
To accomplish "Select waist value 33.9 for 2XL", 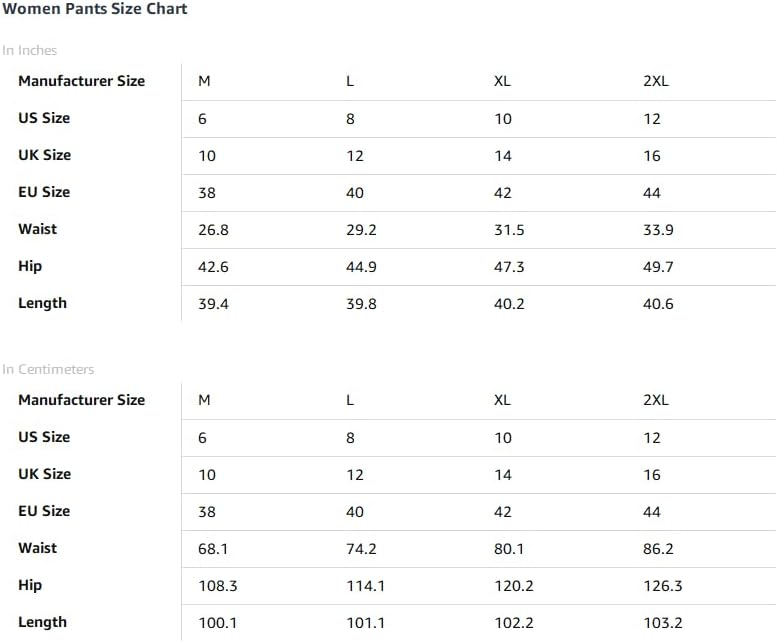I will pos(658,230).
